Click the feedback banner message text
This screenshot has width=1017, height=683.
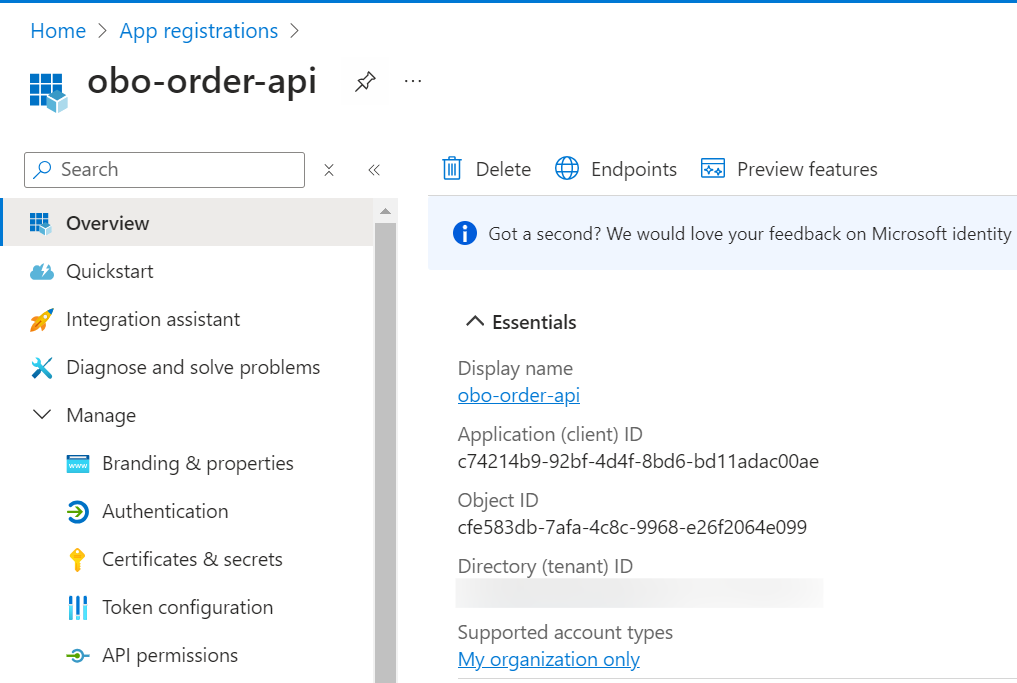point(749,234)
